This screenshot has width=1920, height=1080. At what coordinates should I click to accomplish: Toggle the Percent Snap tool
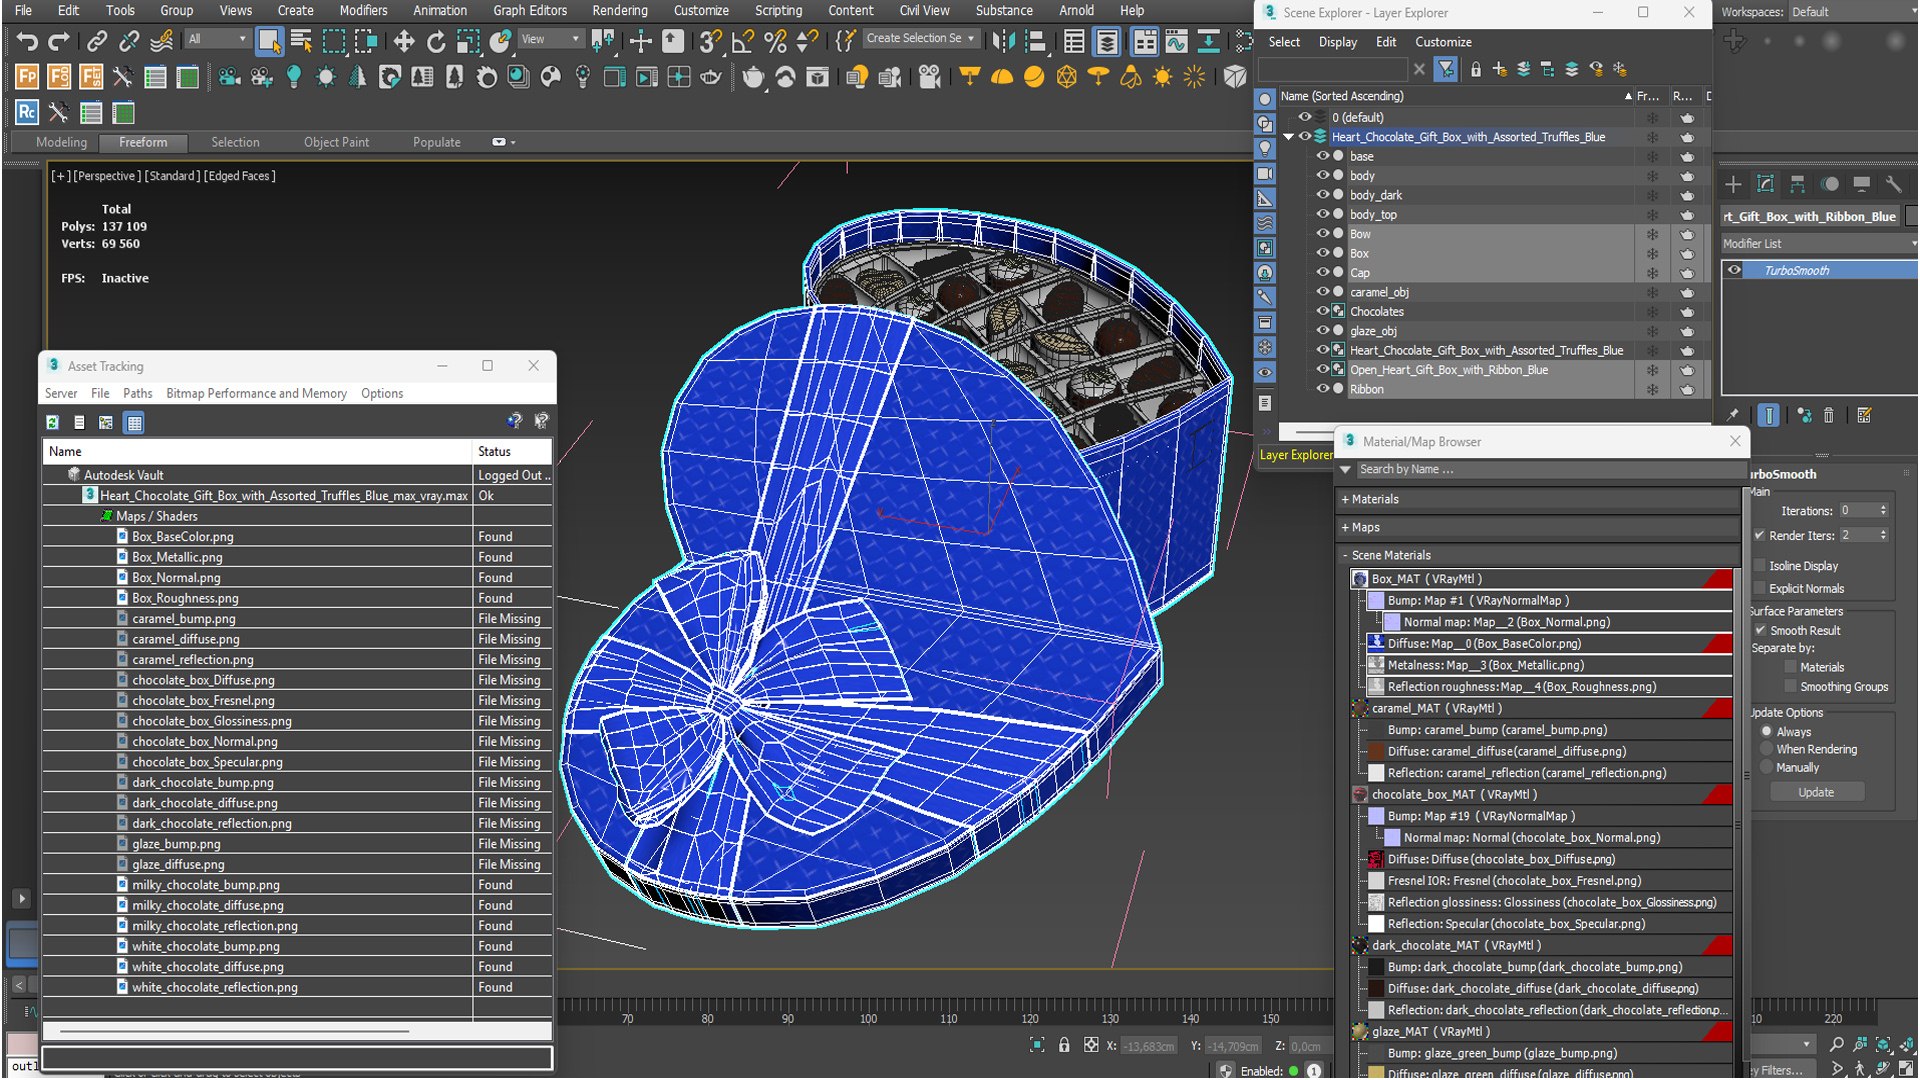tap(775, 41)
